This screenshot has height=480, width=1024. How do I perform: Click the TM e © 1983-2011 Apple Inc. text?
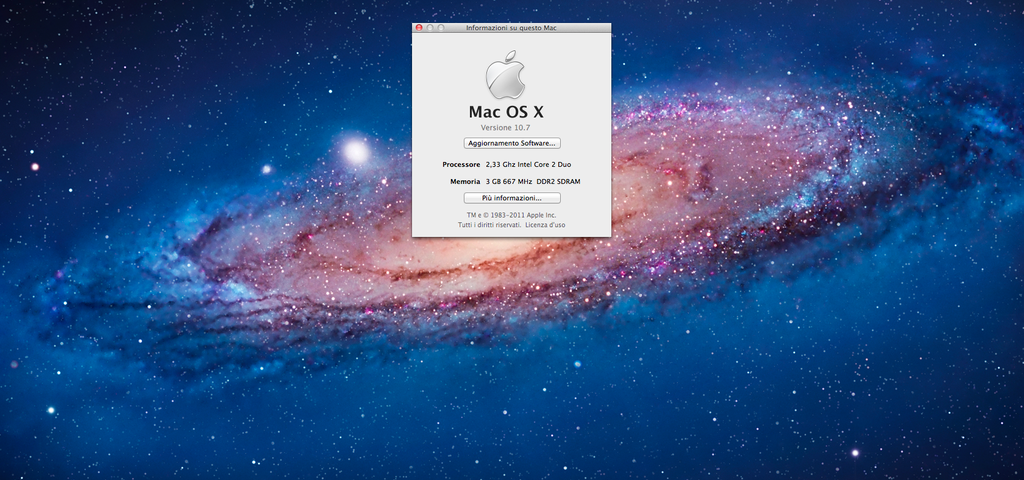coord(511,215)
